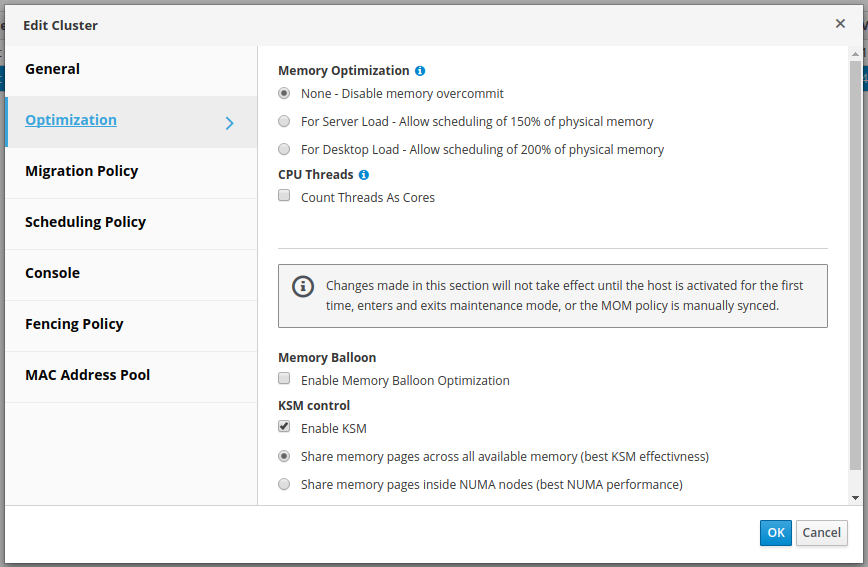
Task: Open the General tab
Action: (53, 69)
